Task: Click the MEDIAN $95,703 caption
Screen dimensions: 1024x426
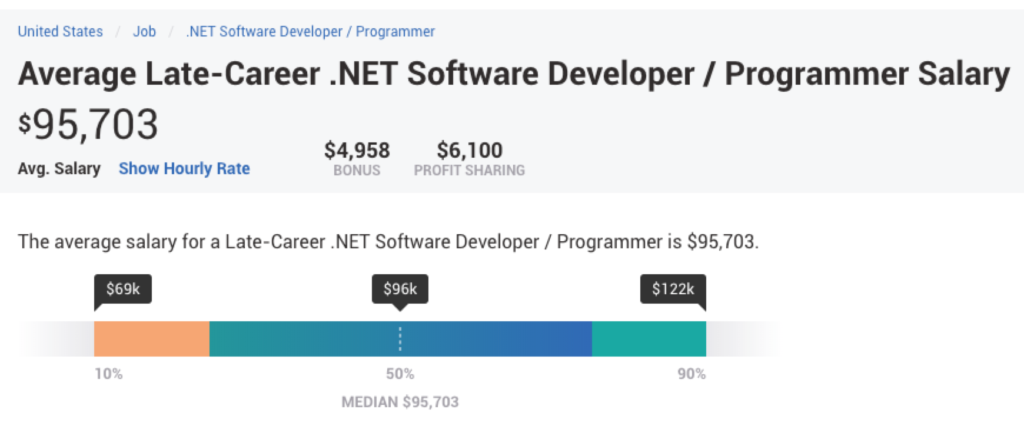Action: [400, 402]
